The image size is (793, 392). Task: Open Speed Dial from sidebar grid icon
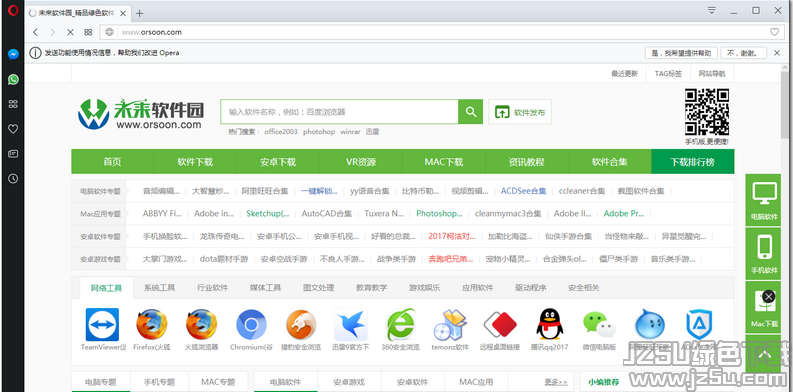(x=13, y=104)
